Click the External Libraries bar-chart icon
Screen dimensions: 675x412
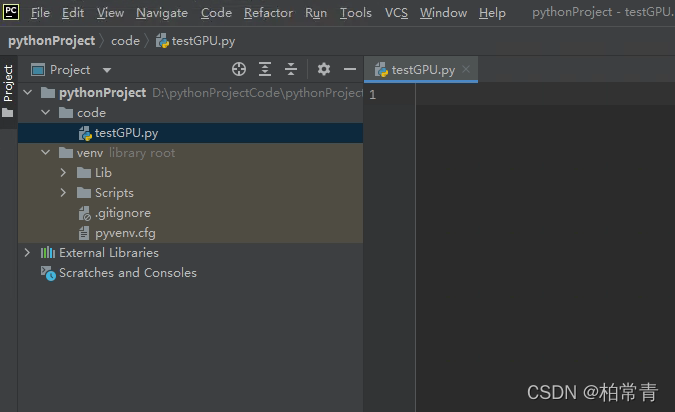48,253
